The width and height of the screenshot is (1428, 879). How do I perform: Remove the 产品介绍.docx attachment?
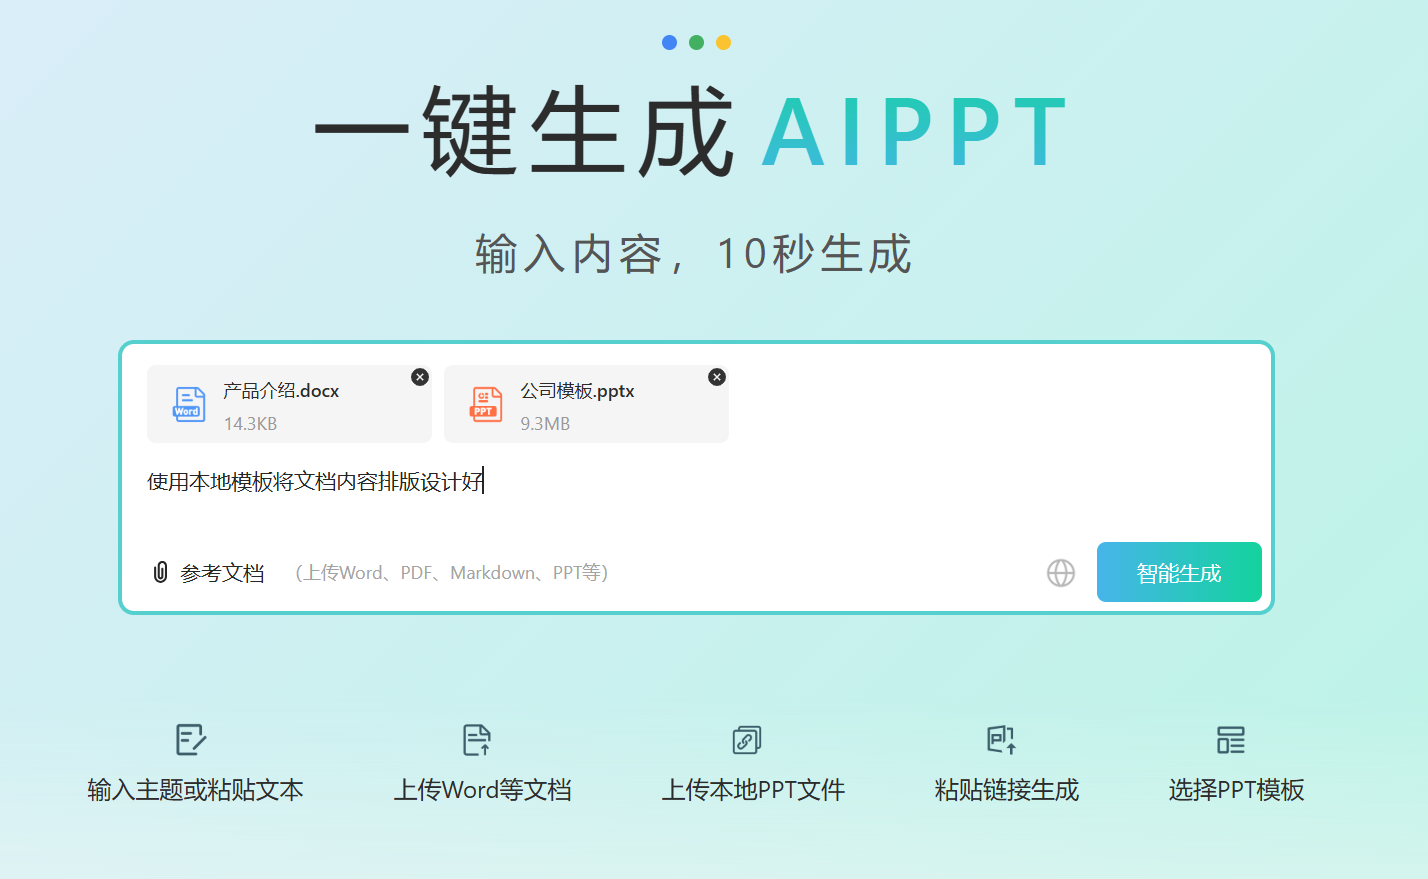click(x=420, y=377)
